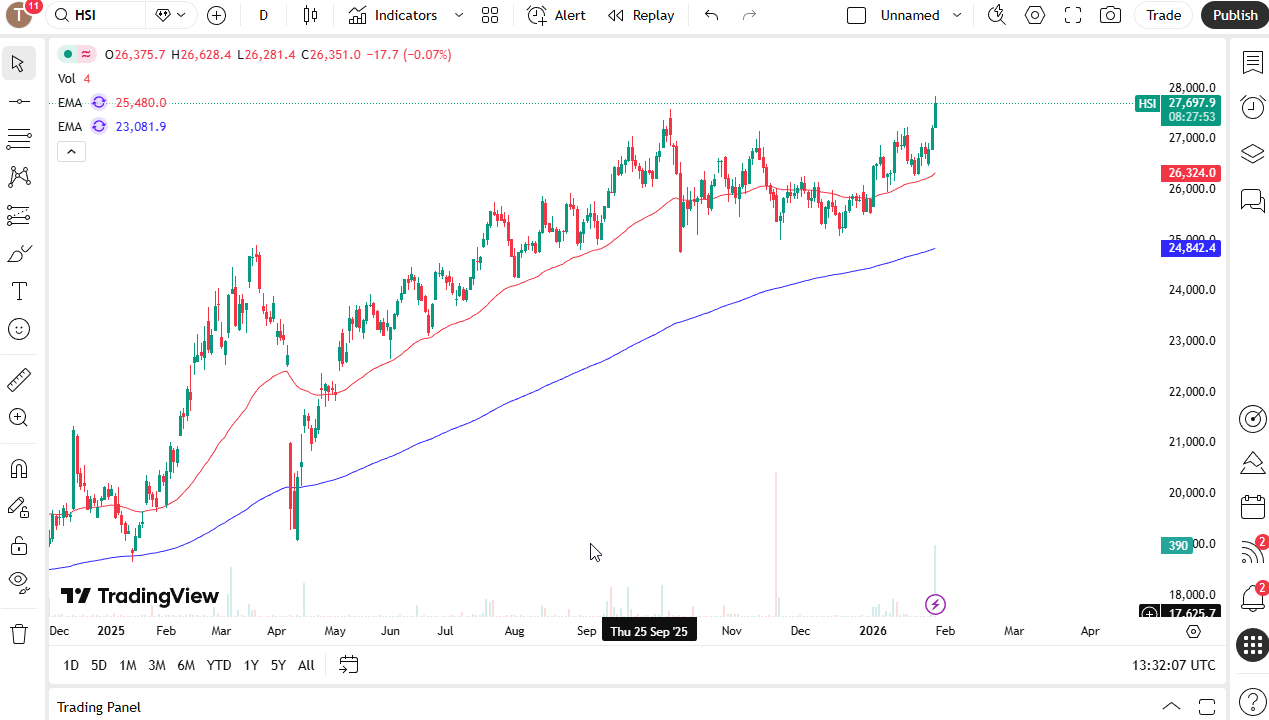The height and width of the screenshot is (720, 1269).
Task: Activate the zoom in tool
Action: (18, 418)
